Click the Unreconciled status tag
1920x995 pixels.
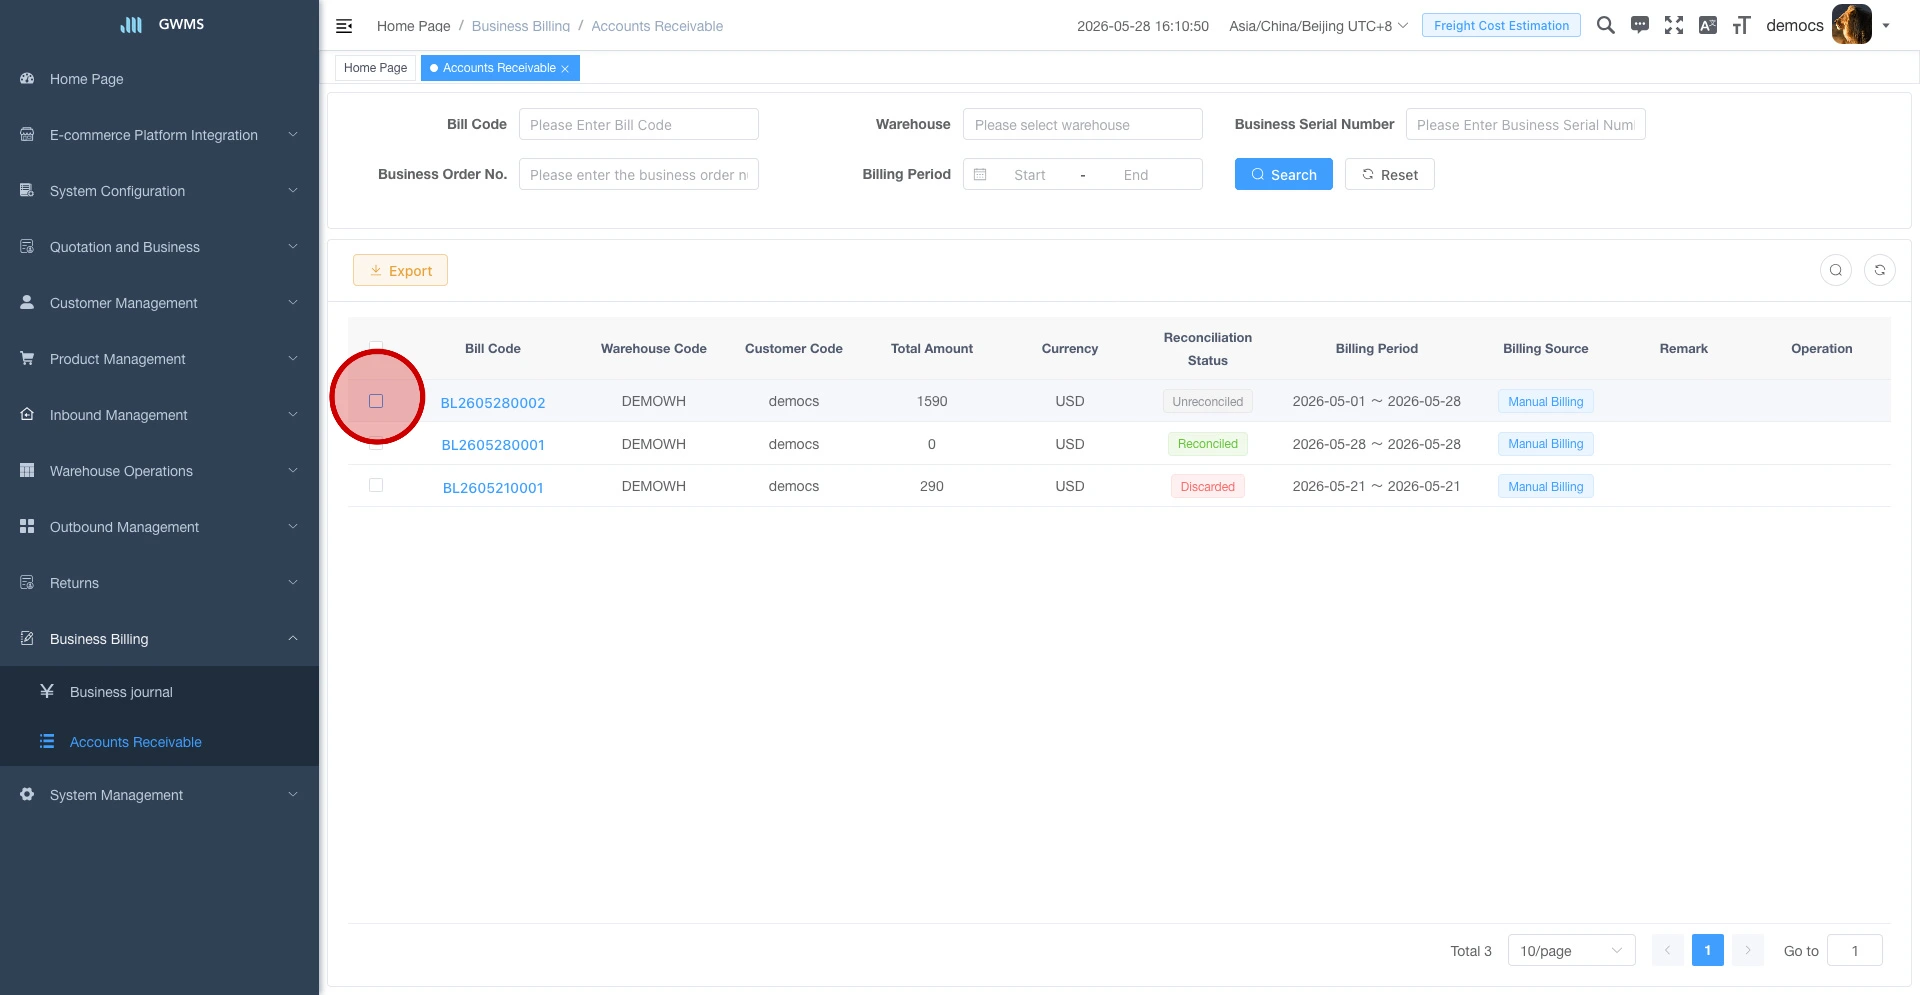pyautogui.click(x=1207, y=402)
